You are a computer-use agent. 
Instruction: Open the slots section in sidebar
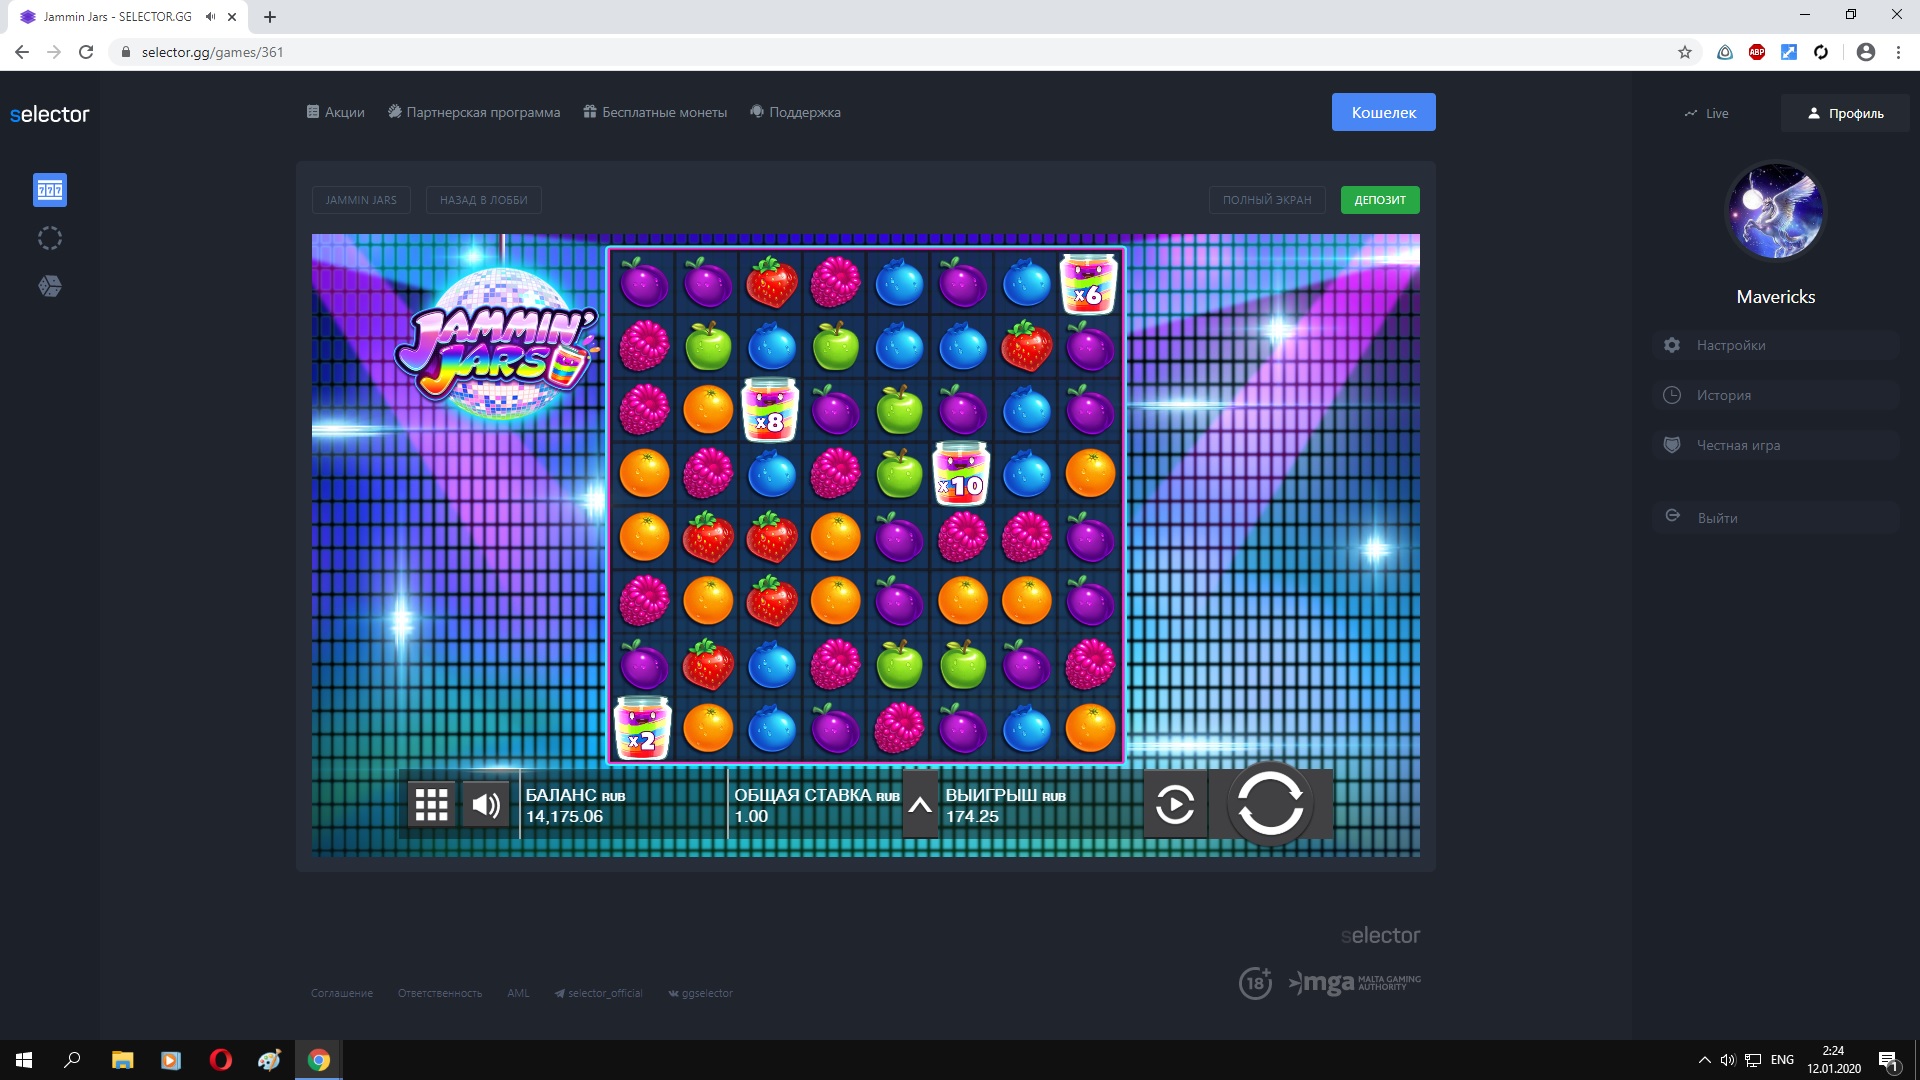click(50, 190)
